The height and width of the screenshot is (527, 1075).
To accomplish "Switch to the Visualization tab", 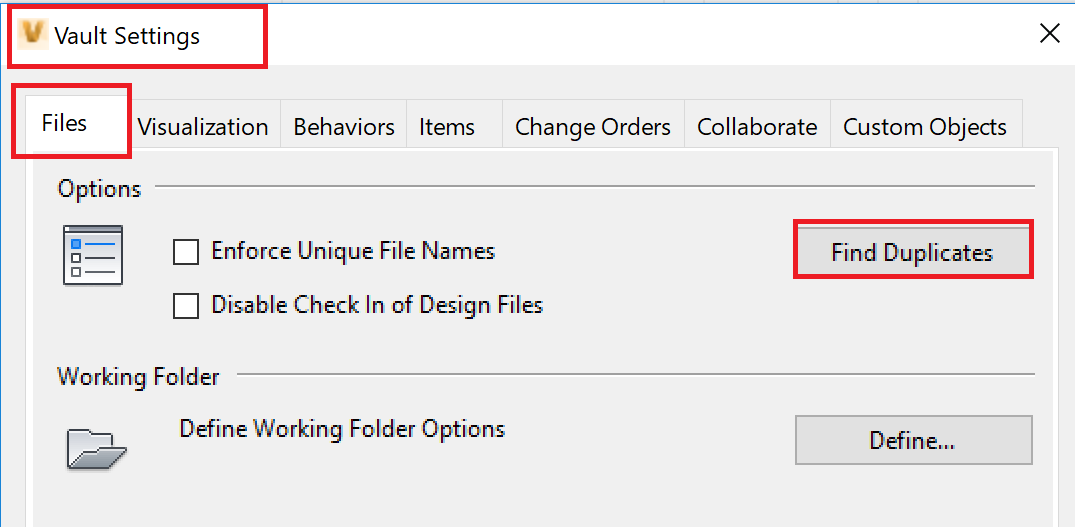I will 203,127.
